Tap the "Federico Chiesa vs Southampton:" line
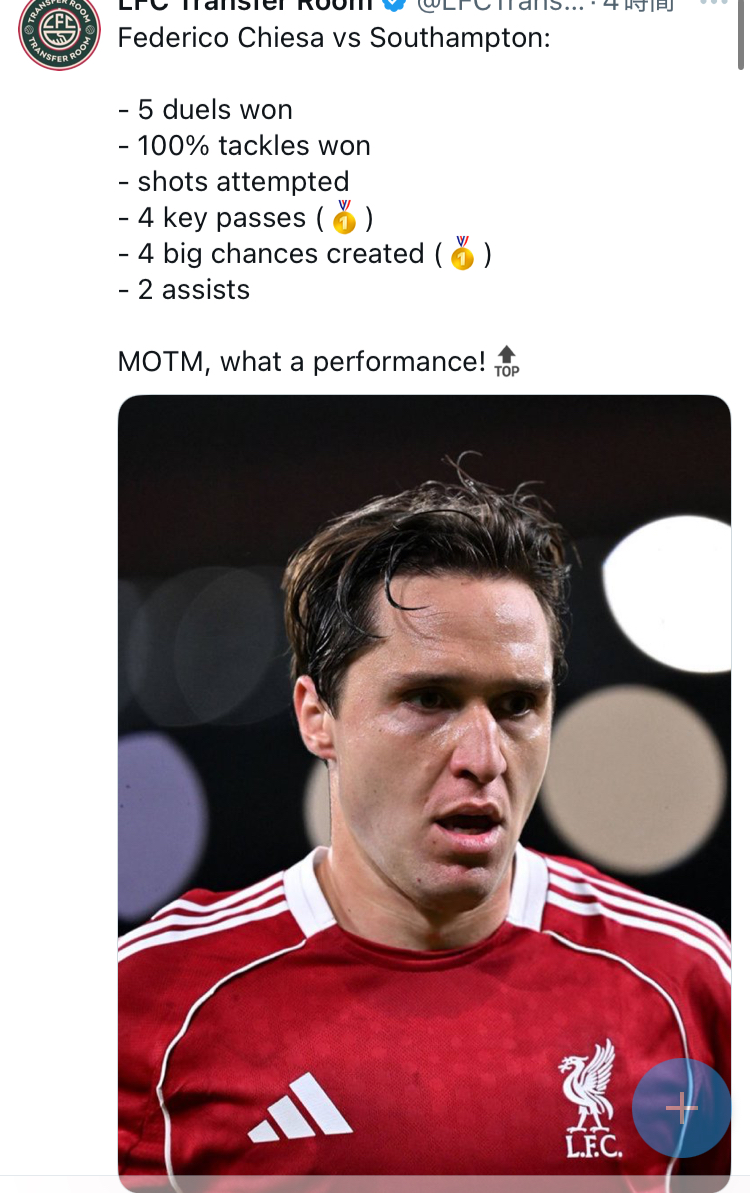750x1193 pixels. tap(334, 39)
